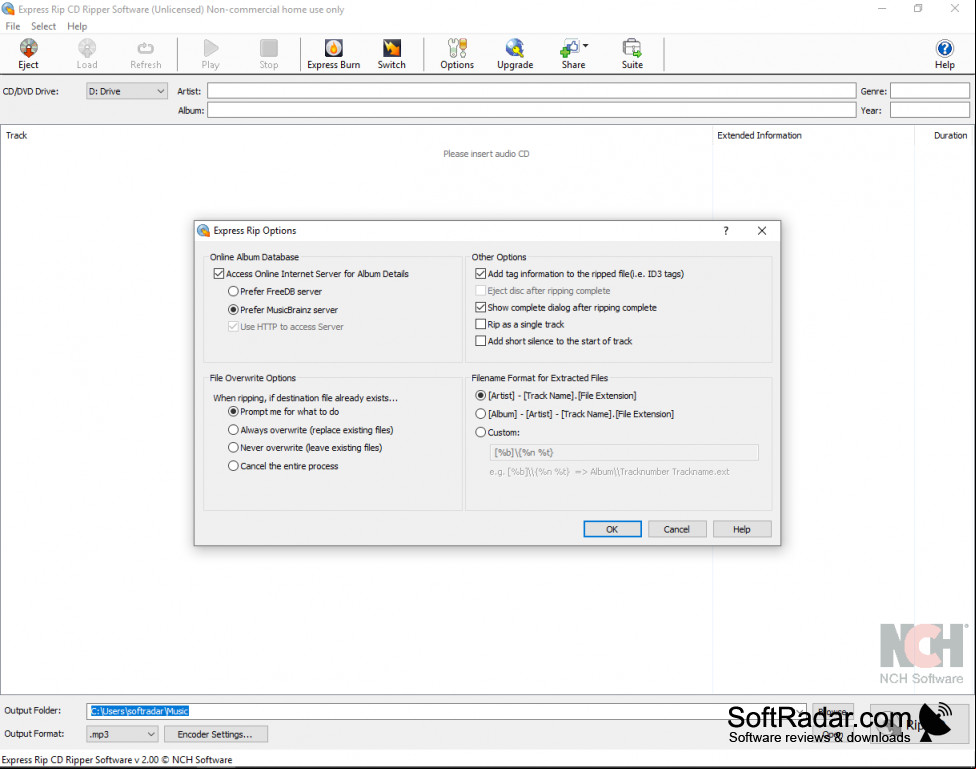The image size is (976, 769).
Task: Click the Stop toolbar icon
Action: pyautogui.click(x=269, y=54)
